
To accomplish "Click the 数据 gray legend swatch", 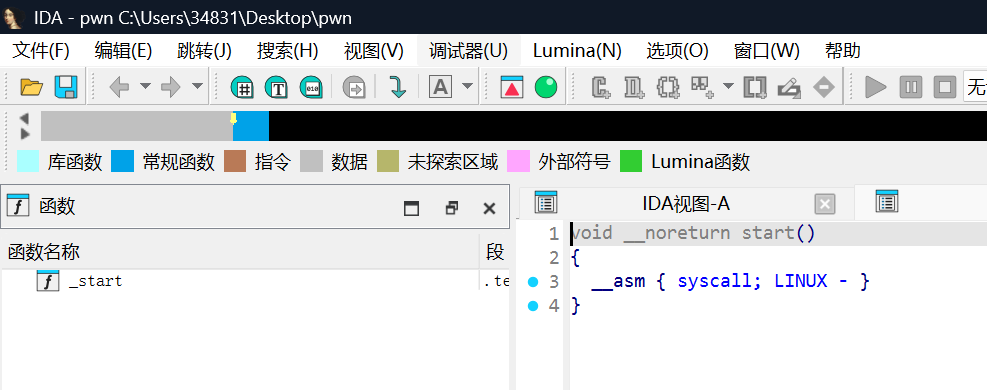I will click(311, 162).
